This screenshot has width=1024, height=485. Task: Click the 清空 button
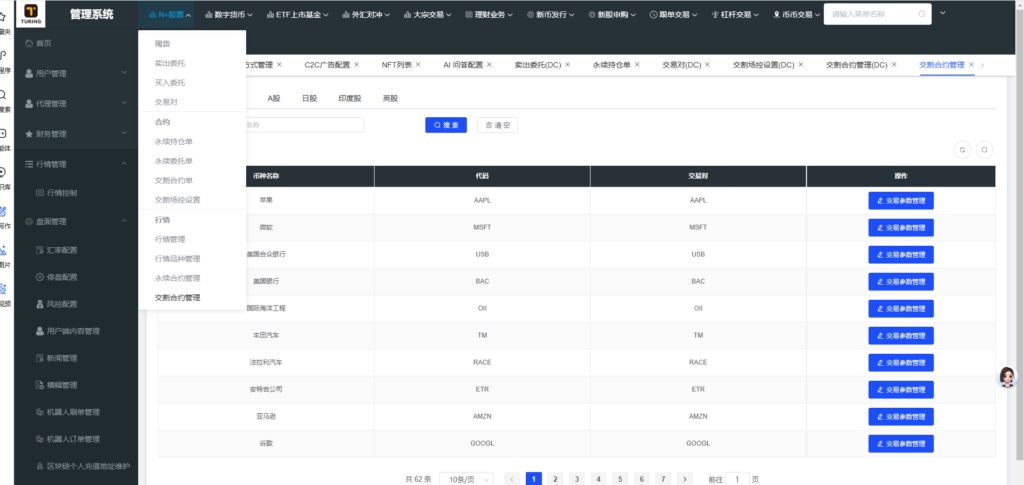(x=498, y=125)
